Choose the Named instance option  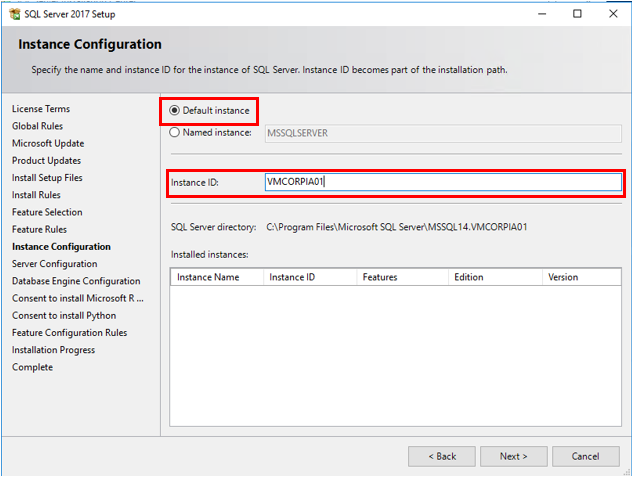(x=175, y=132)
